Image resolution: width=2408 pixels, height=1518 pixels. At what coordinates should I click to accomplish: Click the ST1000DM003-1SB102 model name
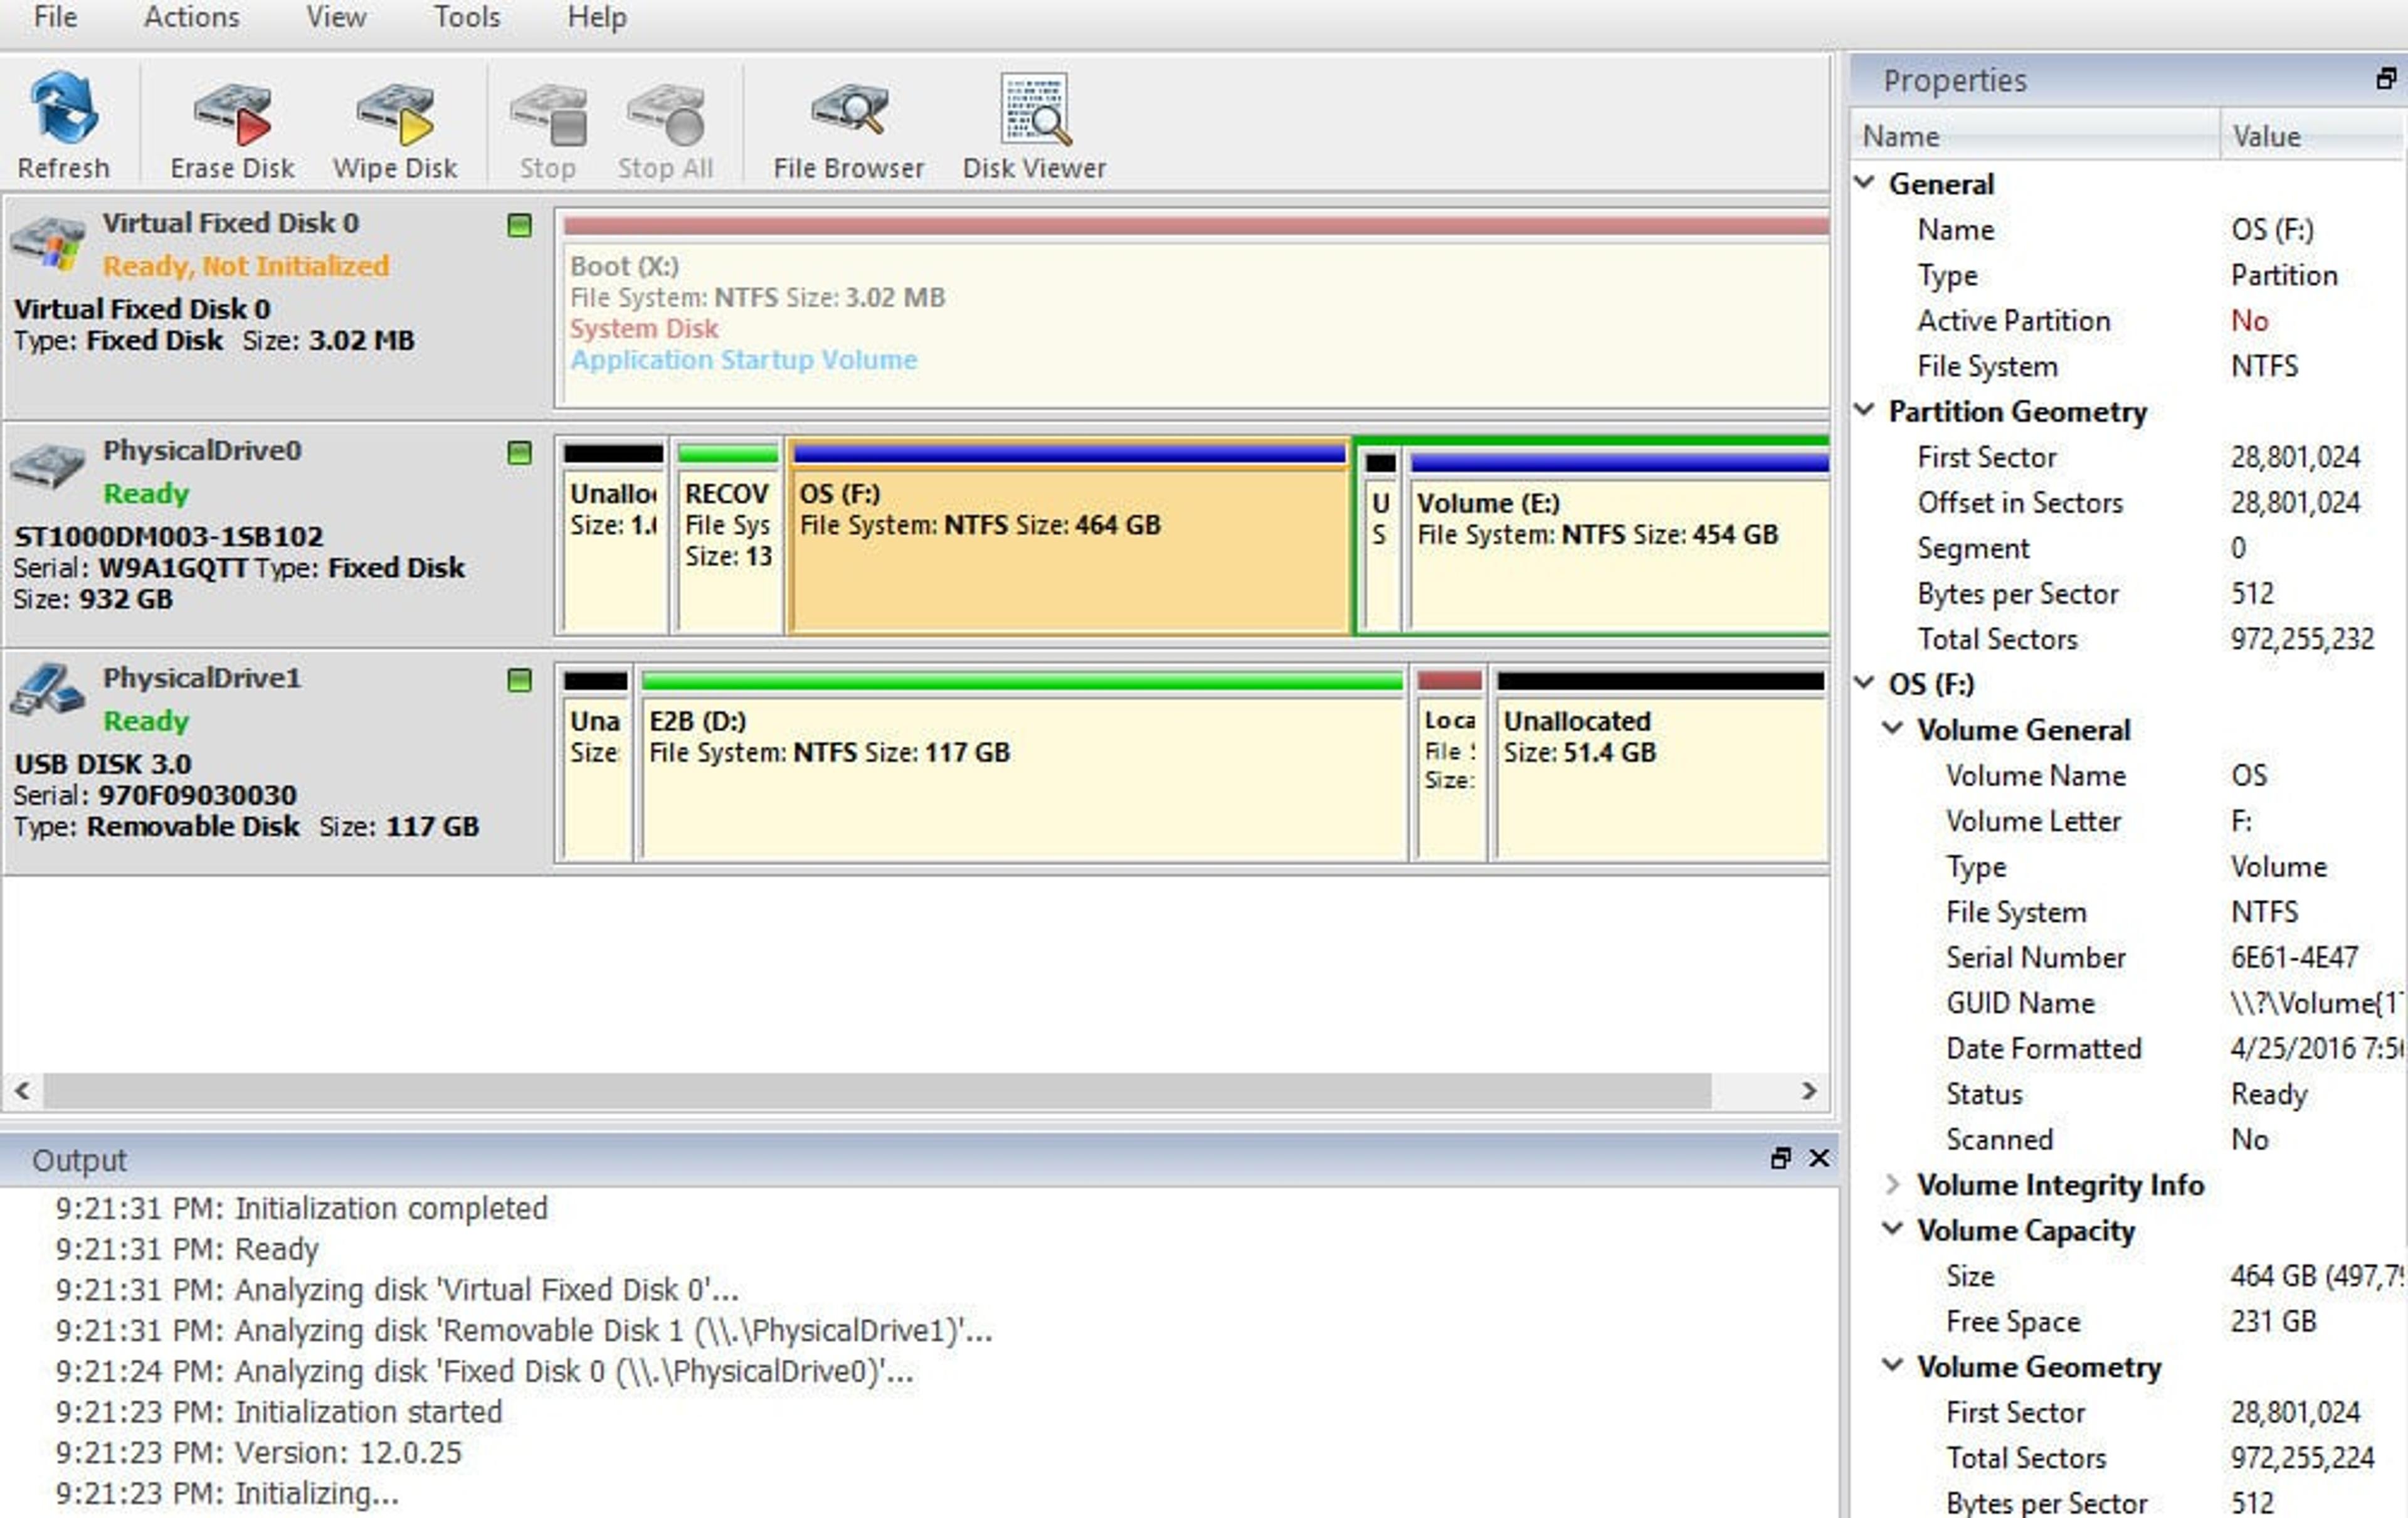(169, 536)
